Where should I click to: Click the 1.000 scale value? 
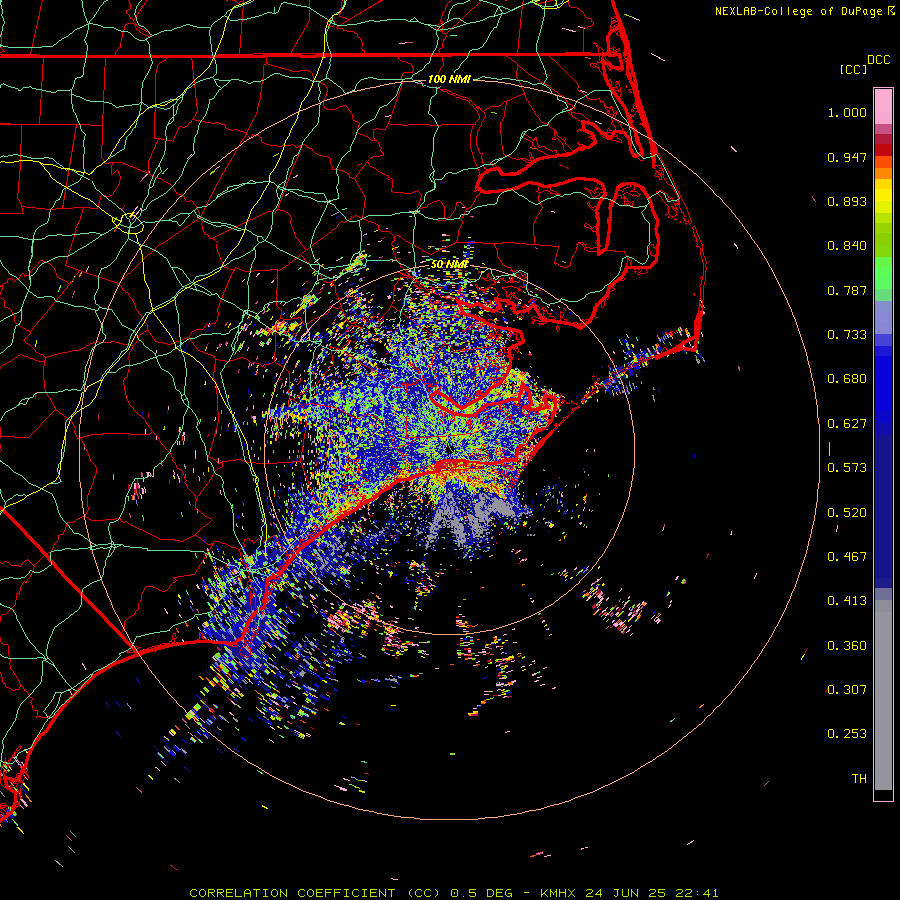pyautogui.click(x=847, y=112)
